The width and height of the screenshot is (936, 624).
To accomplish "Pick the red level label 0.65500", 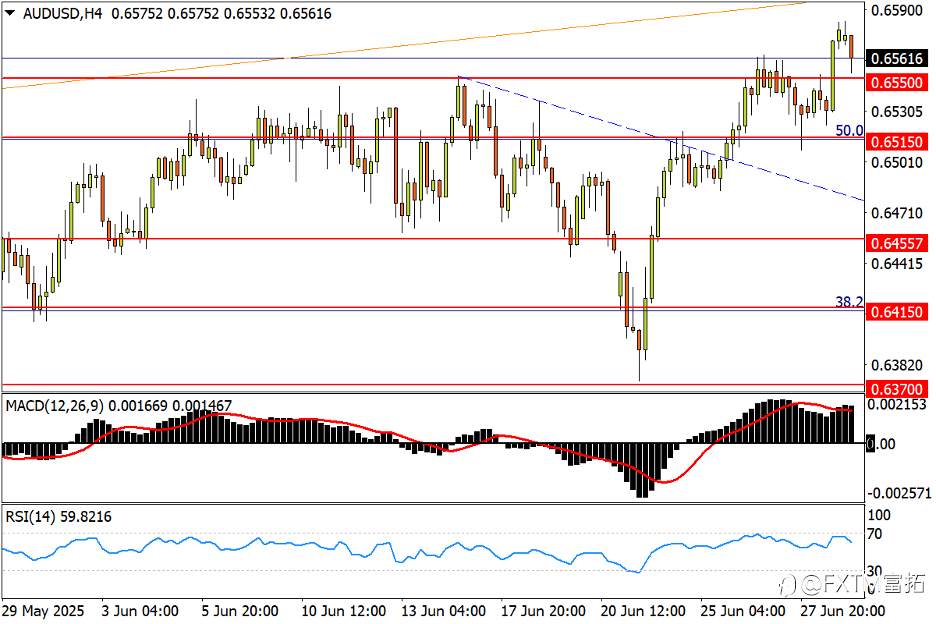I will [x=897, y=82].
